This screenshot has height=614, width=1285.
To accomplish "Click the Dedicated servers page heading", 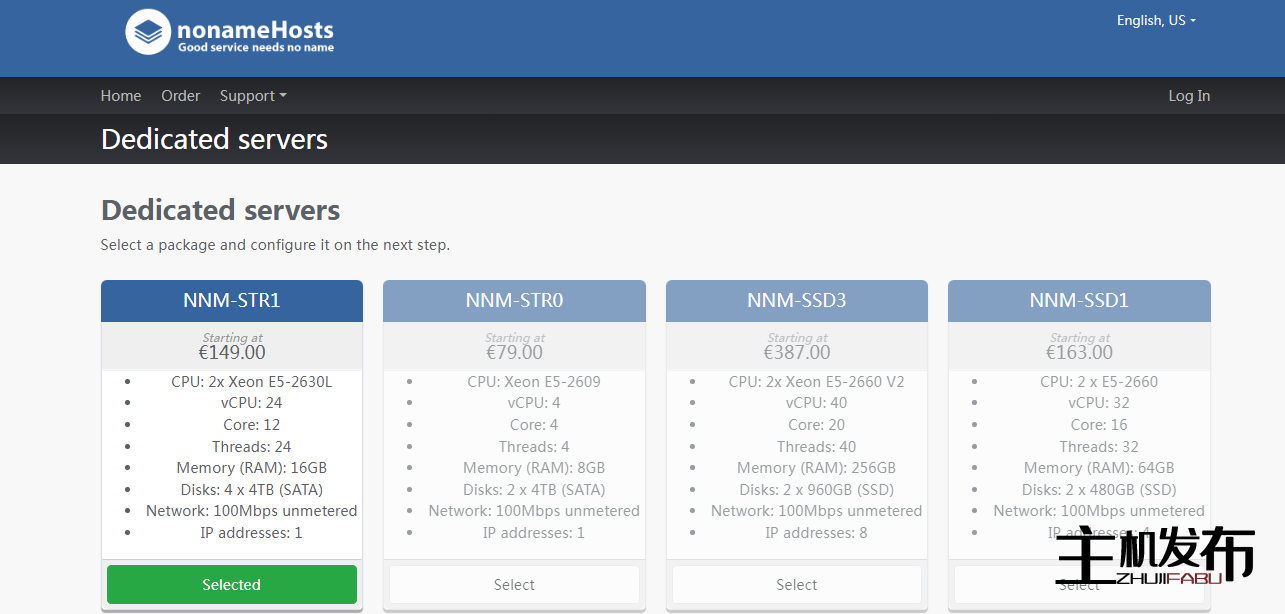I will pos(220,210).
